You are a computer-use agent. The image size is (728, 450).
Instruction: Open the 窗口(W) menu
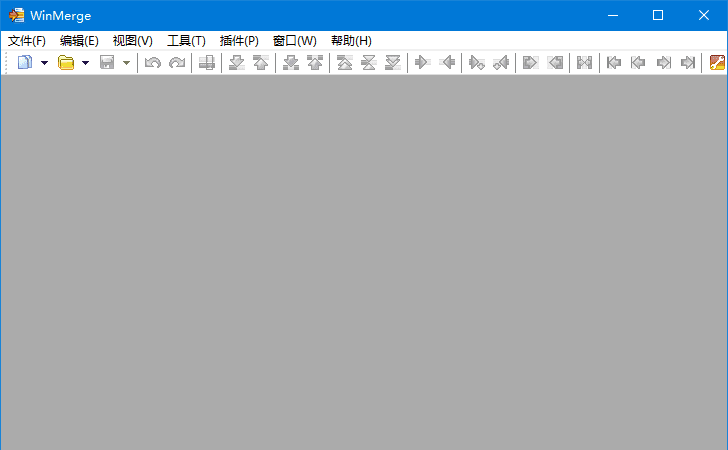pyautogui.click(x=294, y=41)
